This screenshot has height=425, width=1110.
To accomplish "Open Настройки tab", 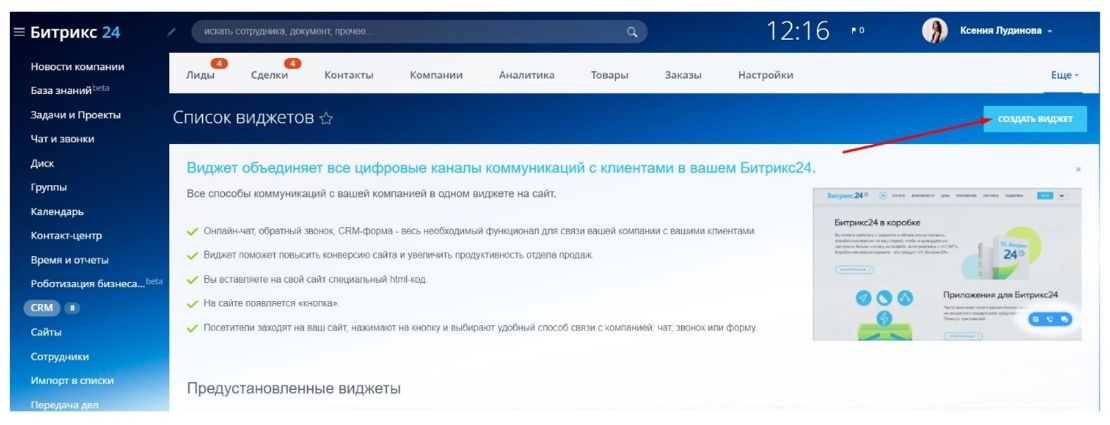I will click(x=765, y=75).
